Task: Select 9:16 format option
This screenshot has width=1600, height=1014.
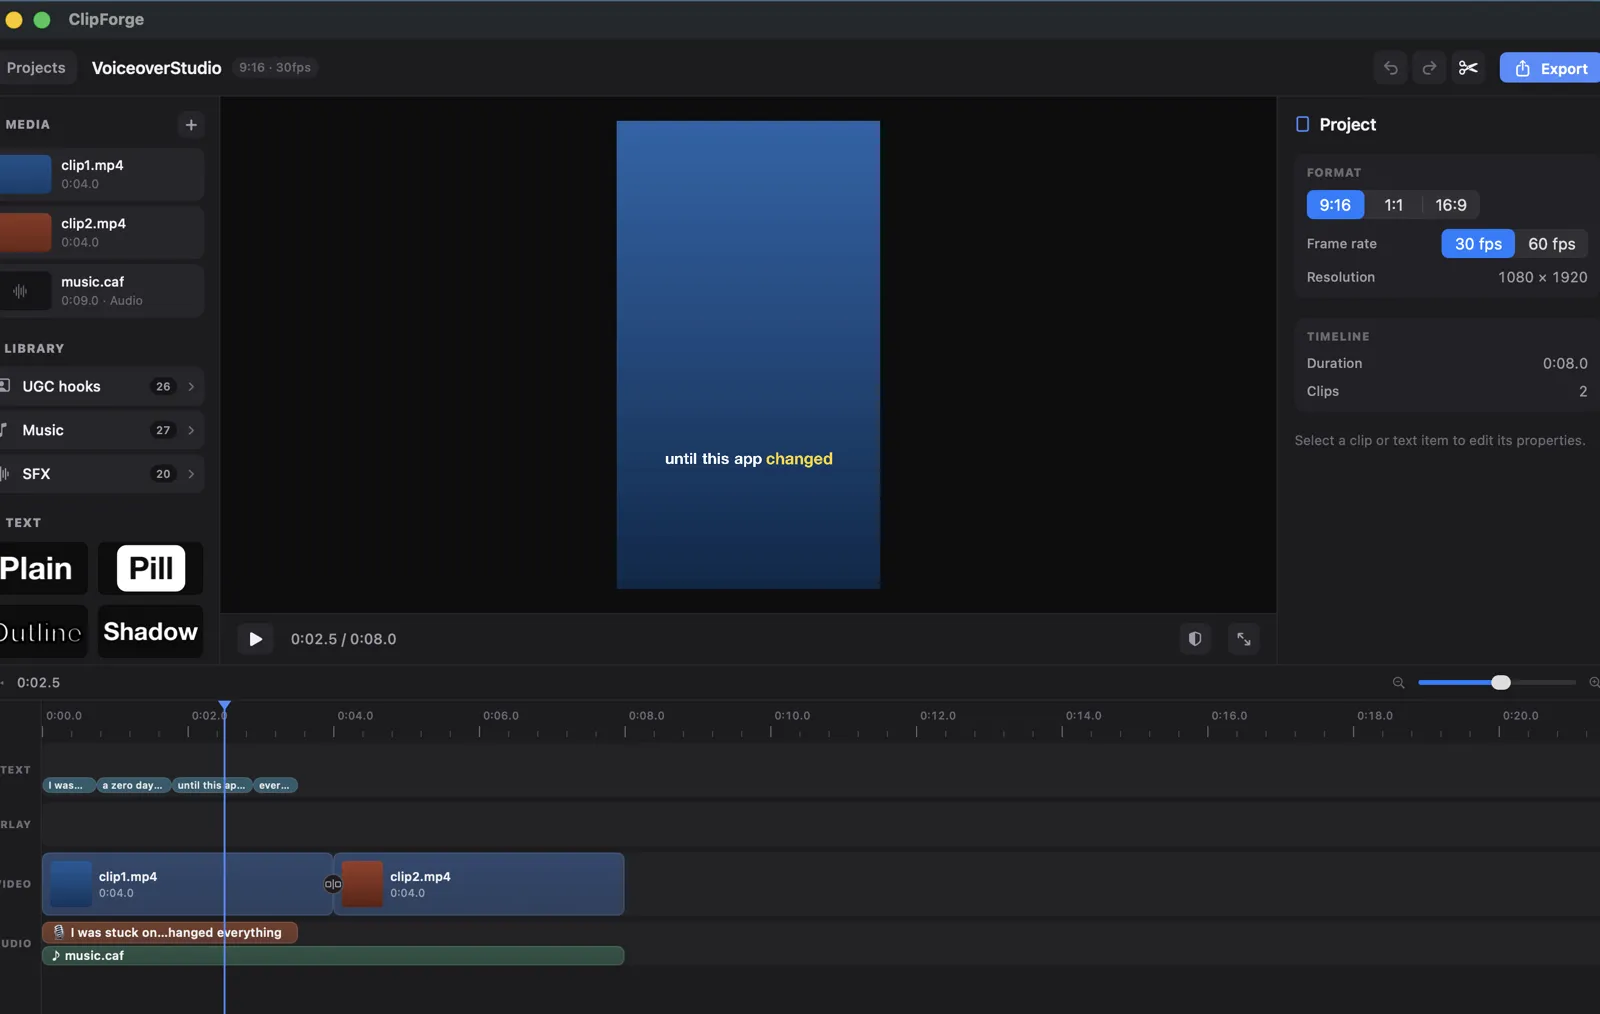Action: pyautogui.click(x=1335, y=205)
